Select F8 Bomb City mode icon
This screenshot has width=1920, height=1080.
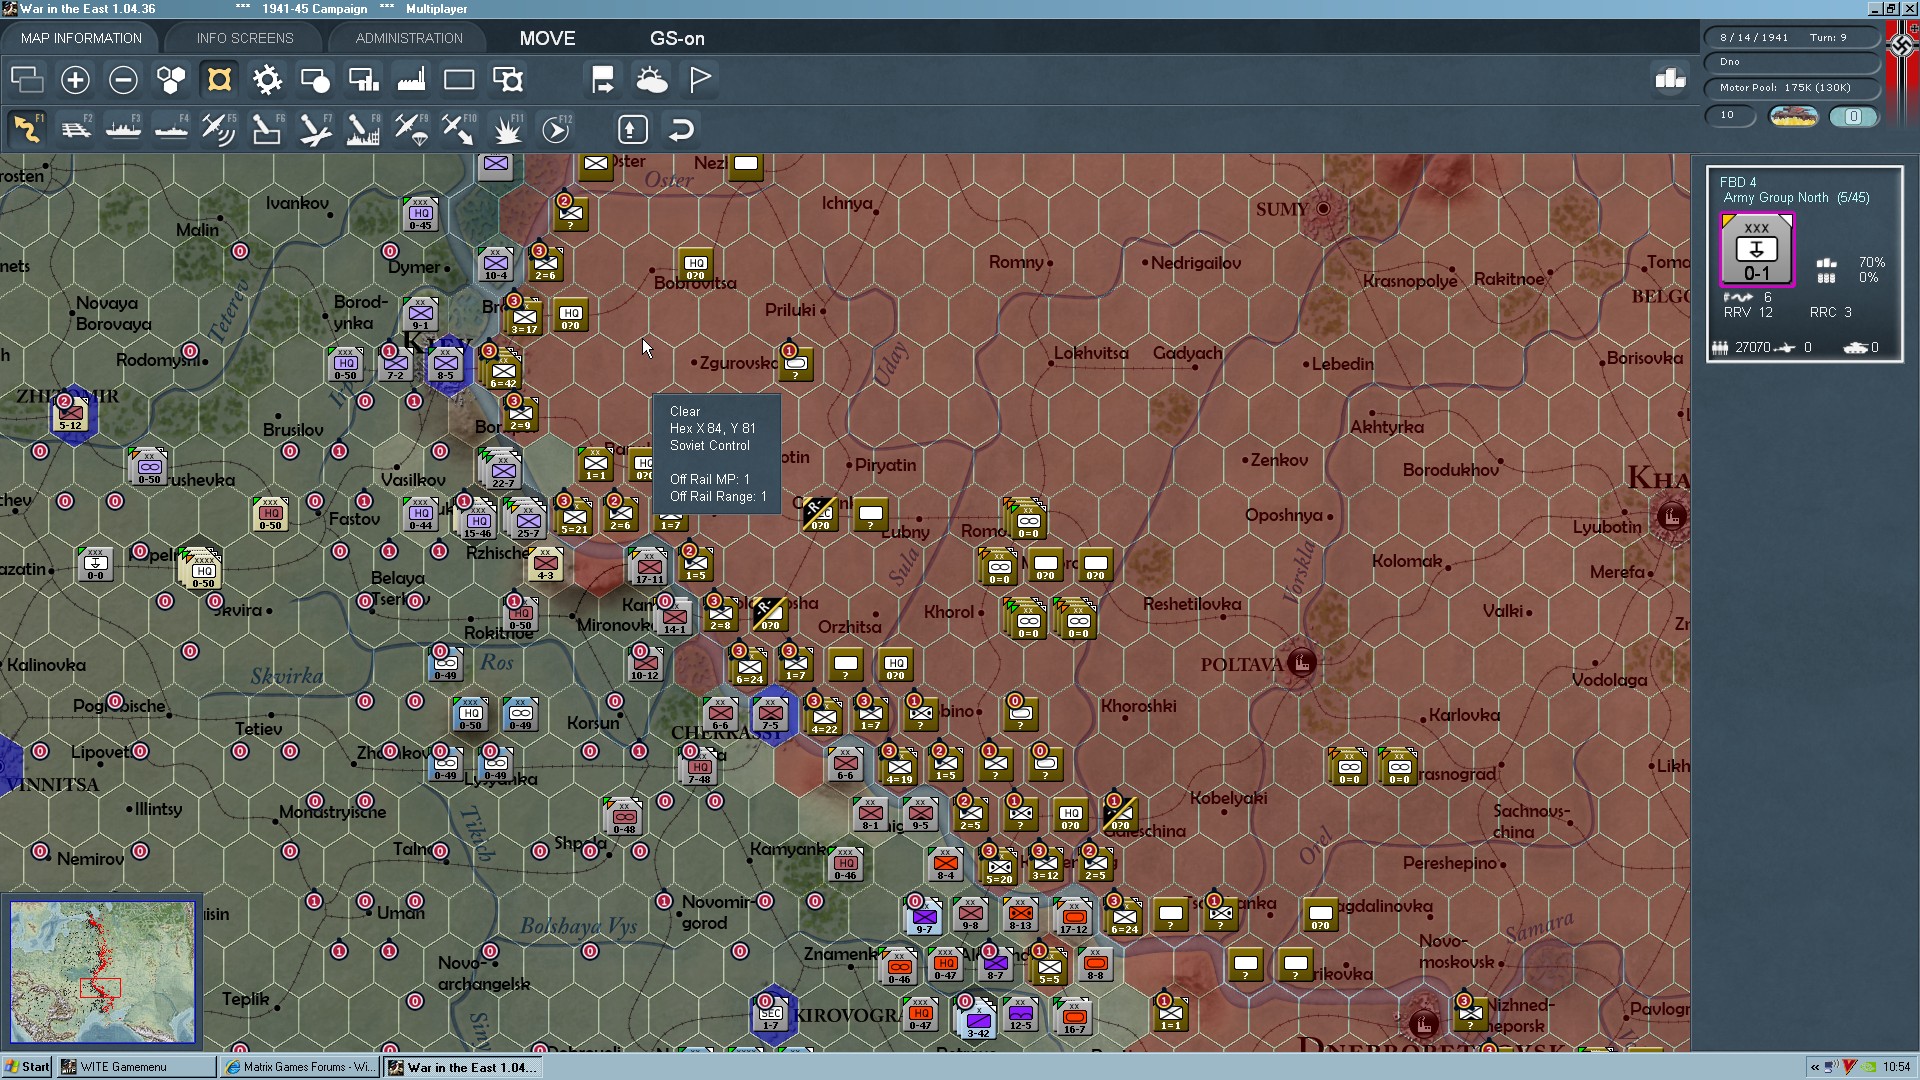coord(363,129)
